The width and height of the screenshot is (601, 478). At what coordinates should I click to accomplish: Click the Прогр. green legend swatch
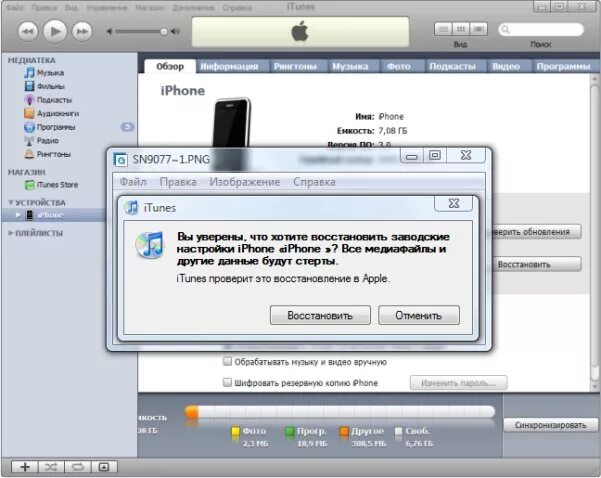[290, 431]
